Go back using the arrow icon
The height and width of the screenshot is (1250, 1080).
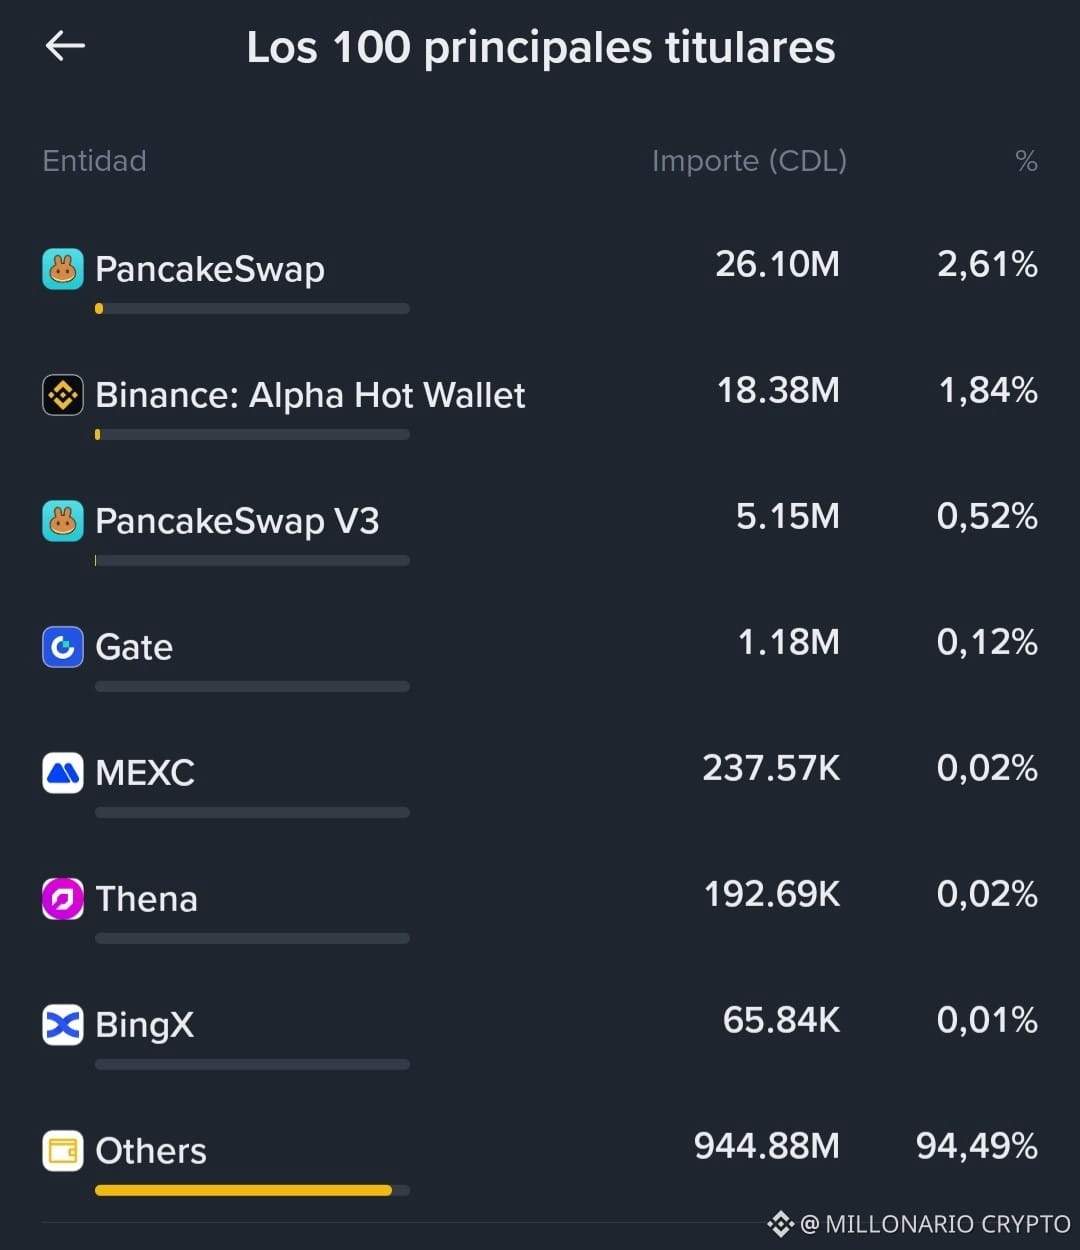tap(65, 45)
